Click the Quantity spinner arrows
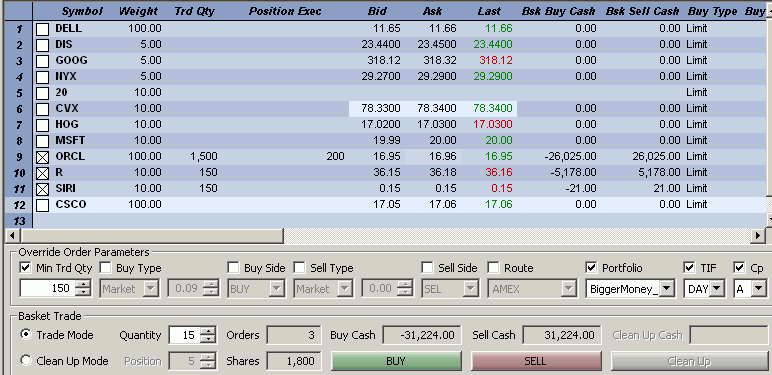The width and height of the screenshot is (772, 375). click(x=208, y=335)
